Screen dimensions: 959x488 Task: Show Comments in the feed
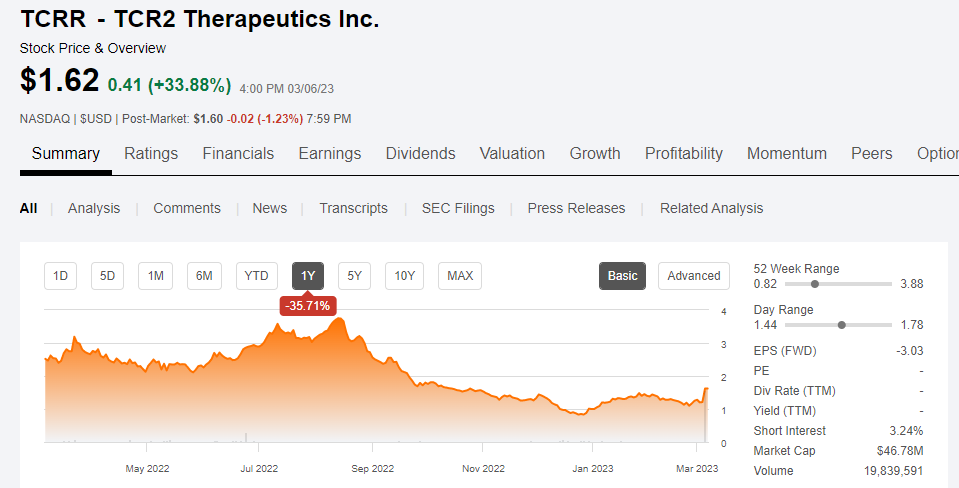tap(187, 208)
